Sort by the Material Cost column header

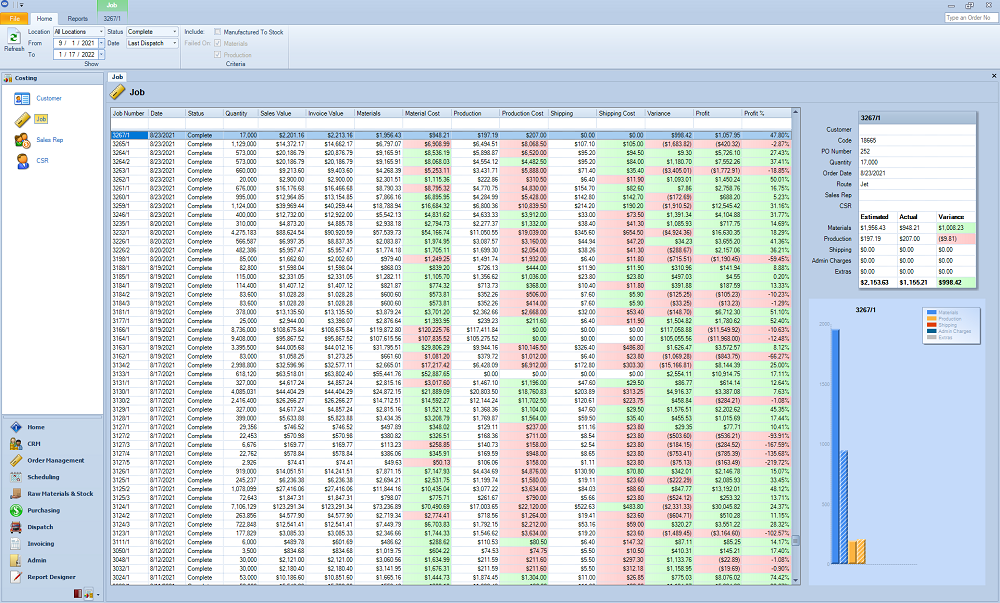[x=427, y=113]
